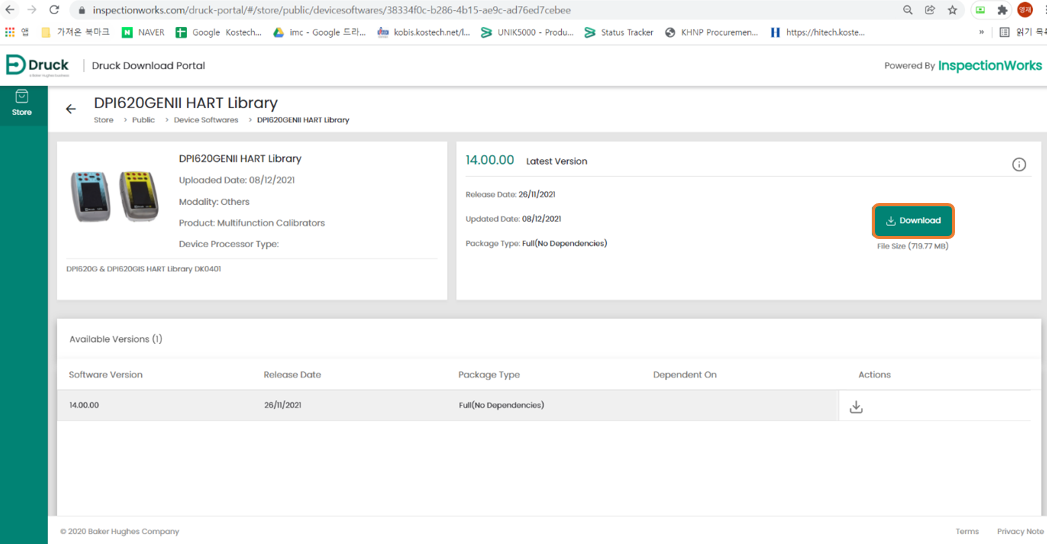The image size is (1047, 545).
Task: Click the Latest Version label
Action: [x=556, y=162]
